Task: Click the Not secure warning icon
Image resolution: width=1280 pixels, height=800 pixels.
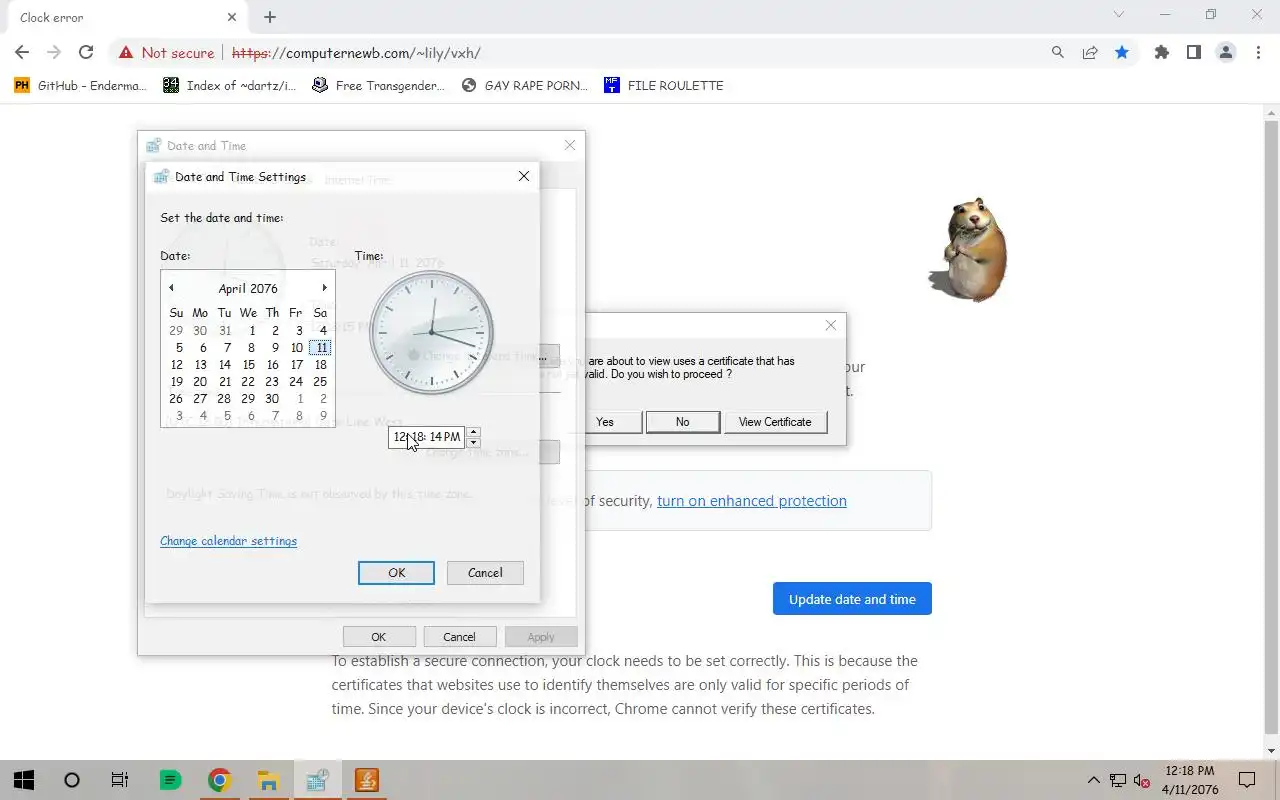Action: [x=125, y=53]
